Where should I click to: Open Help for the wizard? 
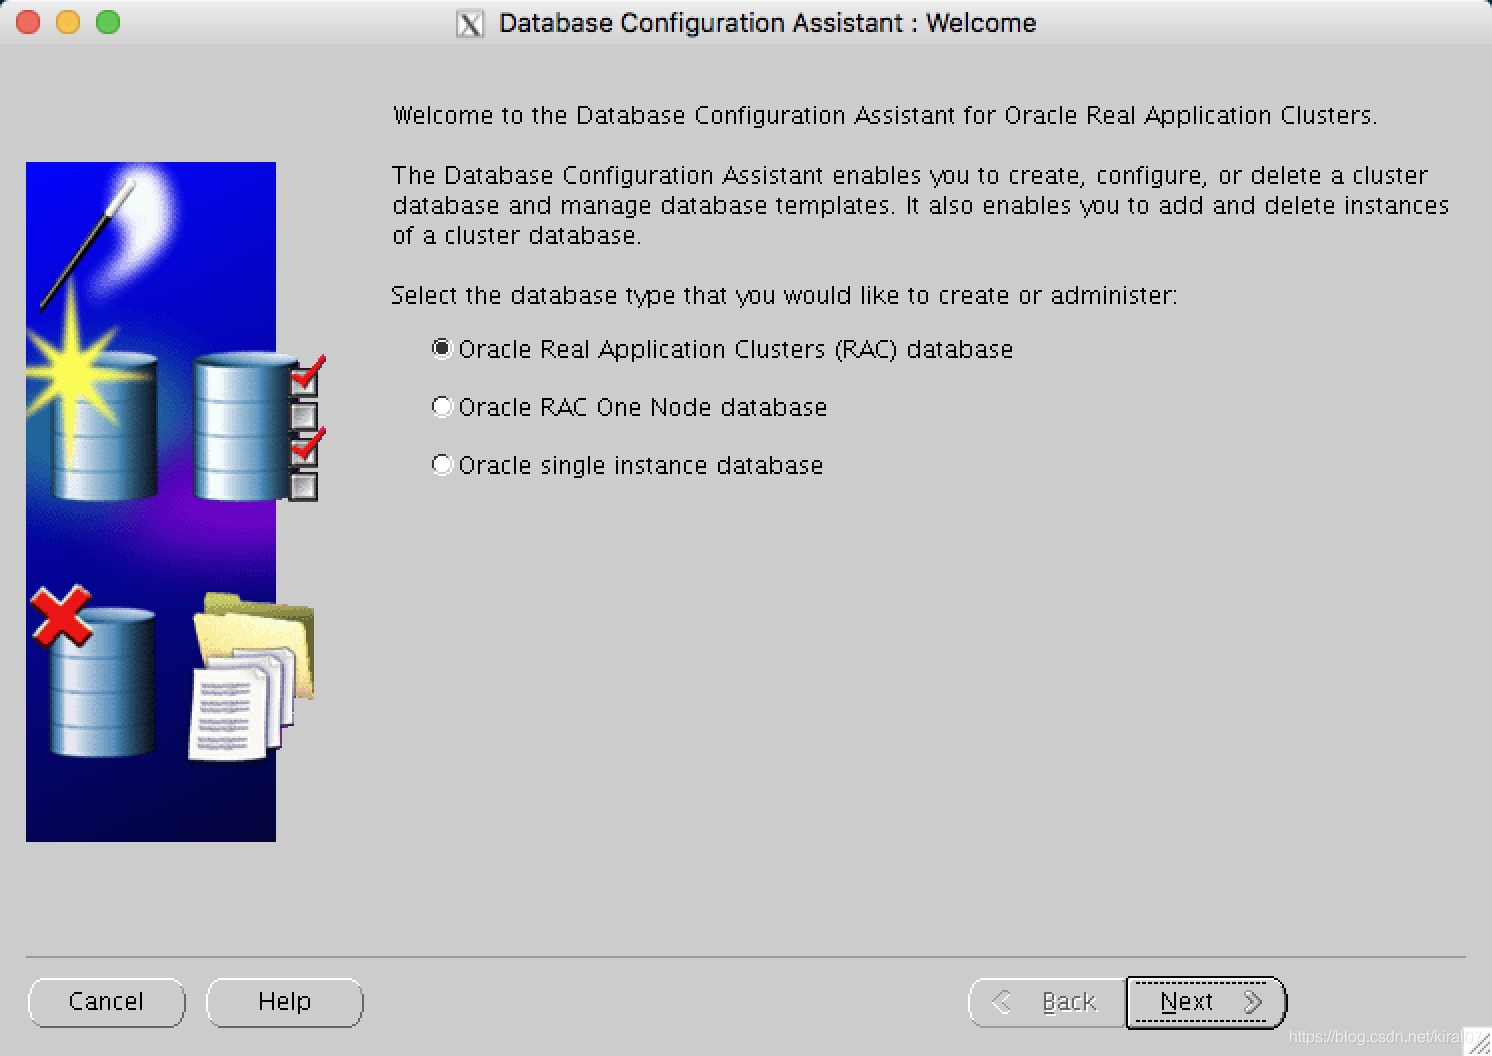(285, 1002)
